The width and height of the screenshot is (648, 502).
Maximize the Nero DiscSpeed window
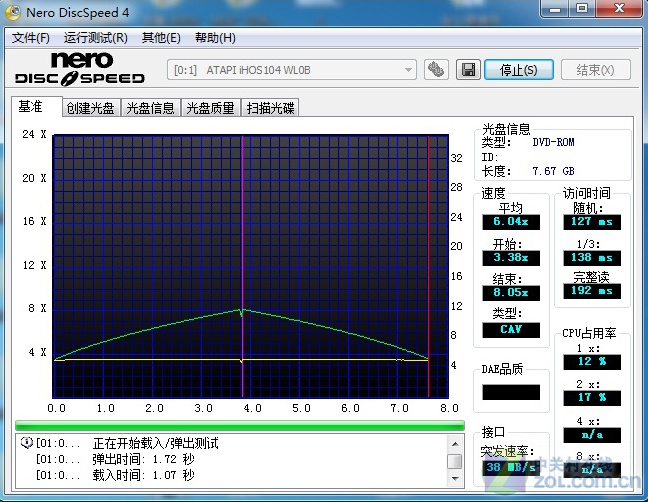click(582, 8)
